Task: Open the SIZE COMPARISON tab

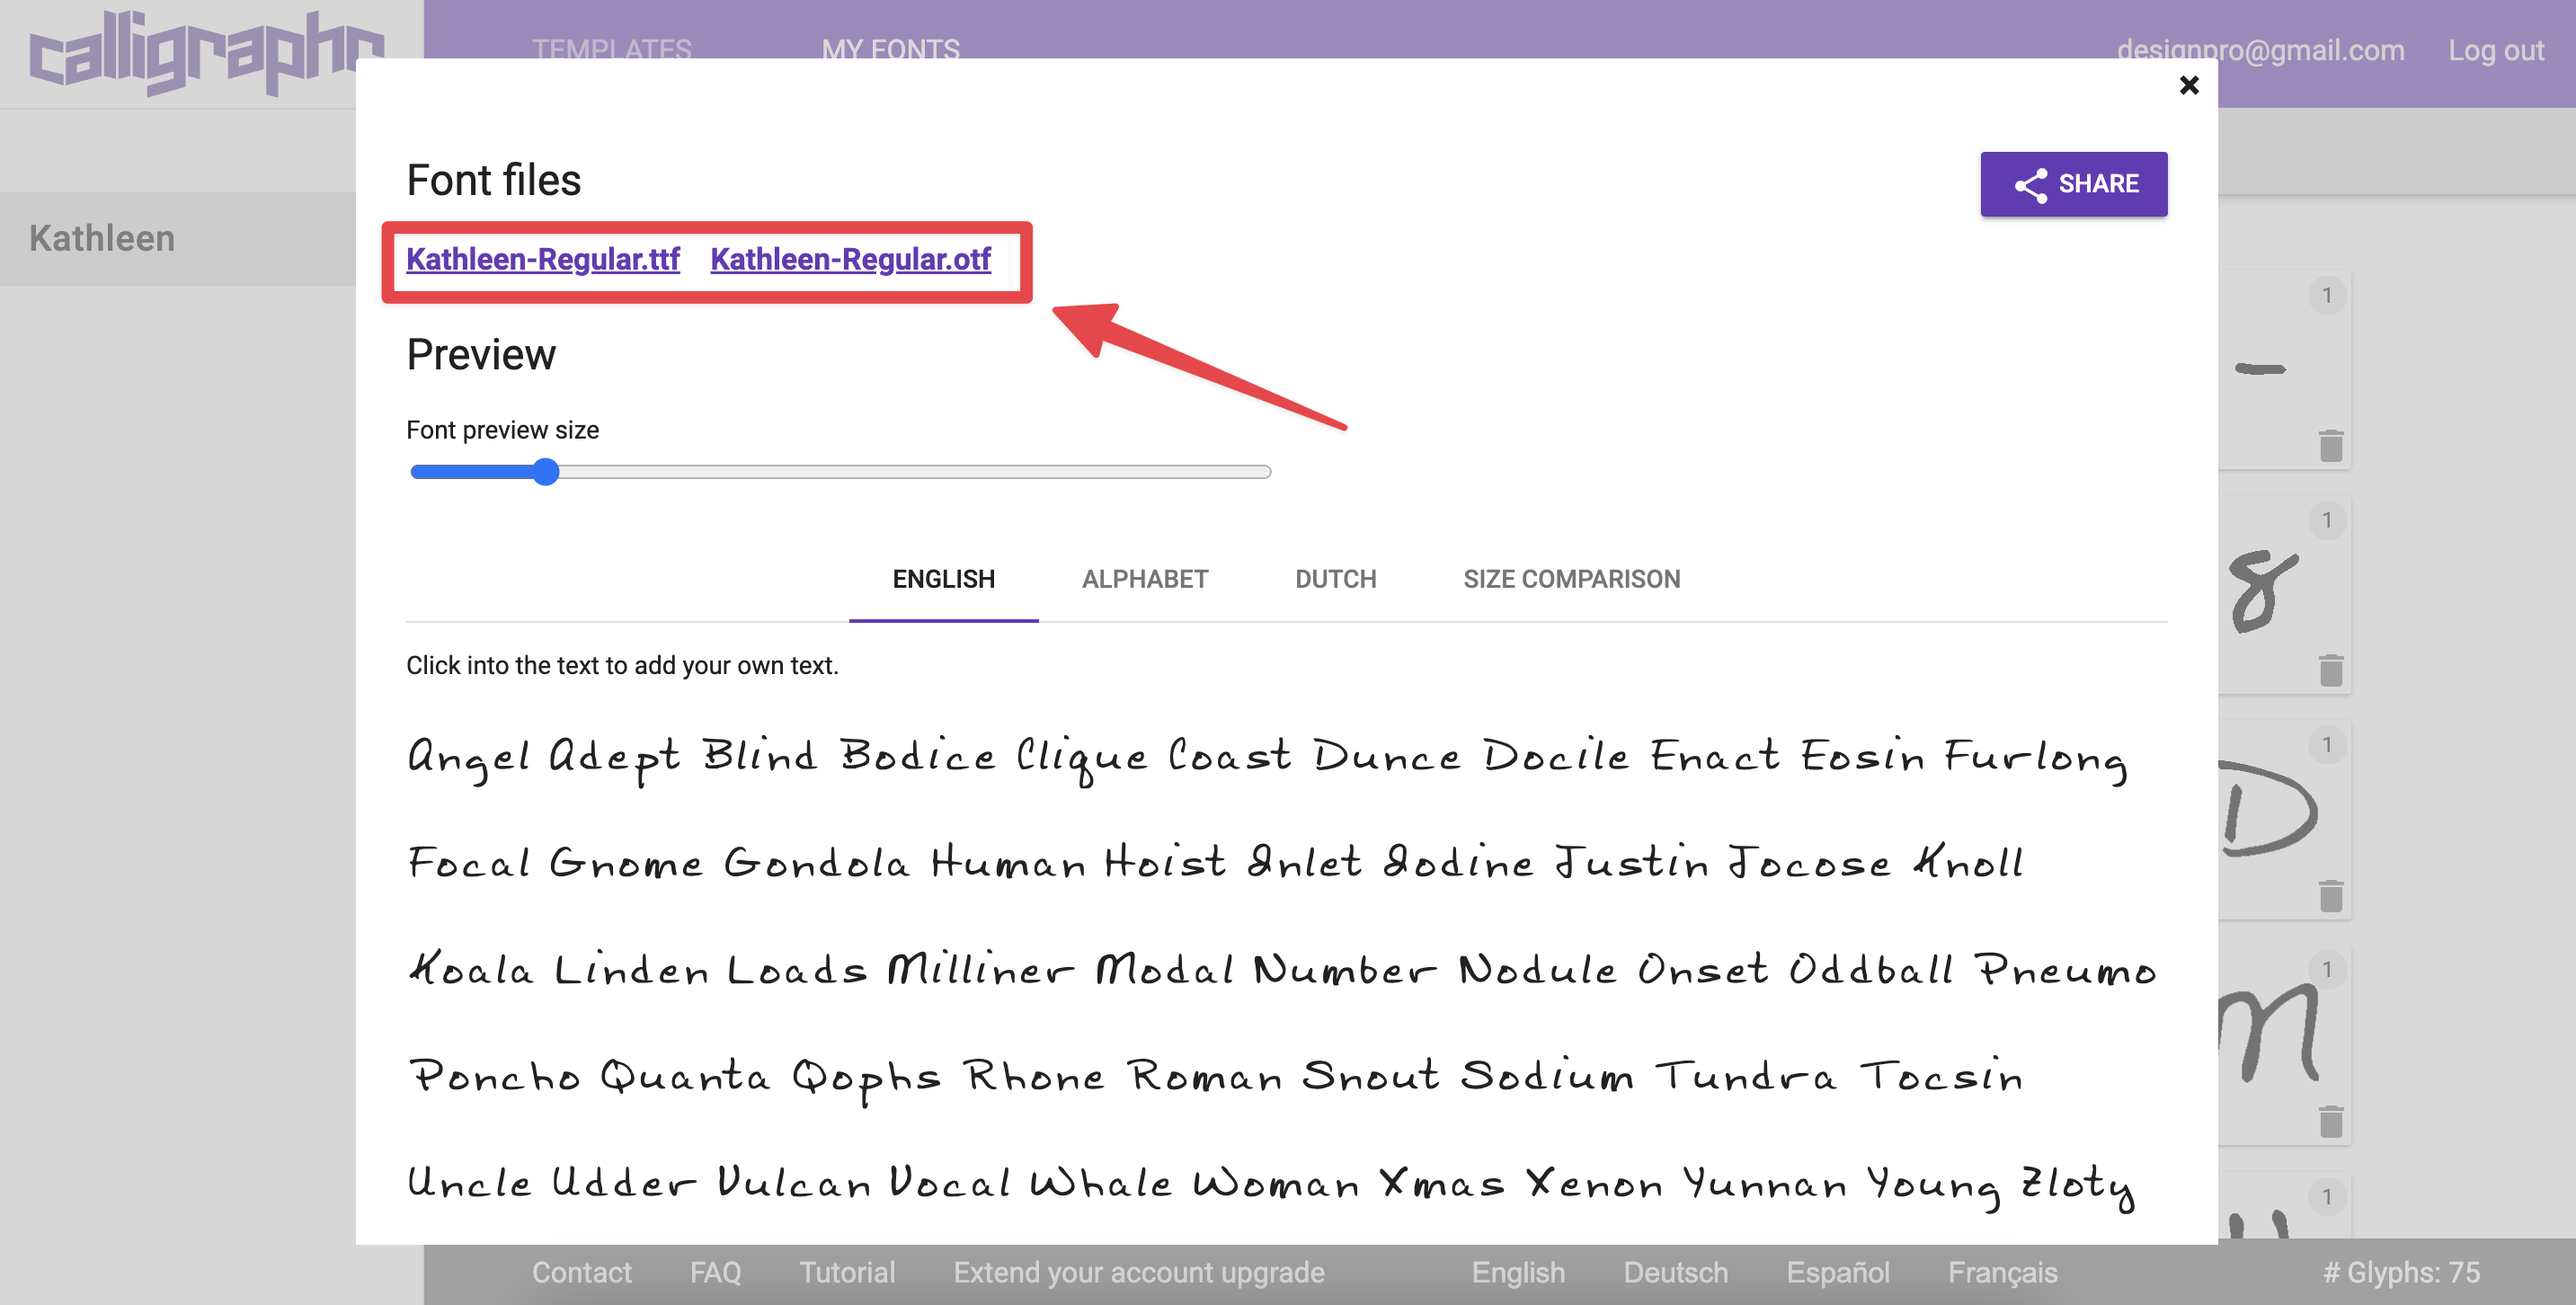Action: click(1571, 579)
